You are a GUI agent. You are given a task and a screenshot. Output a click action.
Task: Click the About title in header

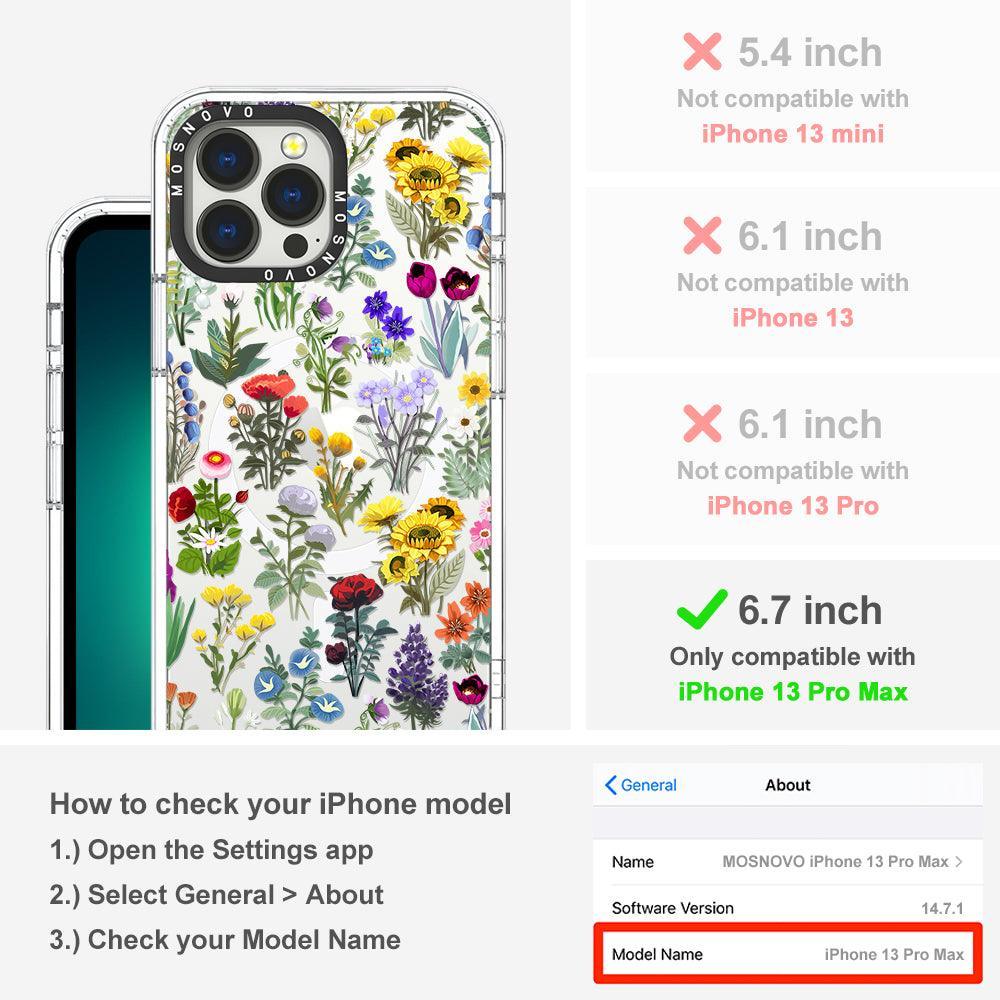(788, 785)
